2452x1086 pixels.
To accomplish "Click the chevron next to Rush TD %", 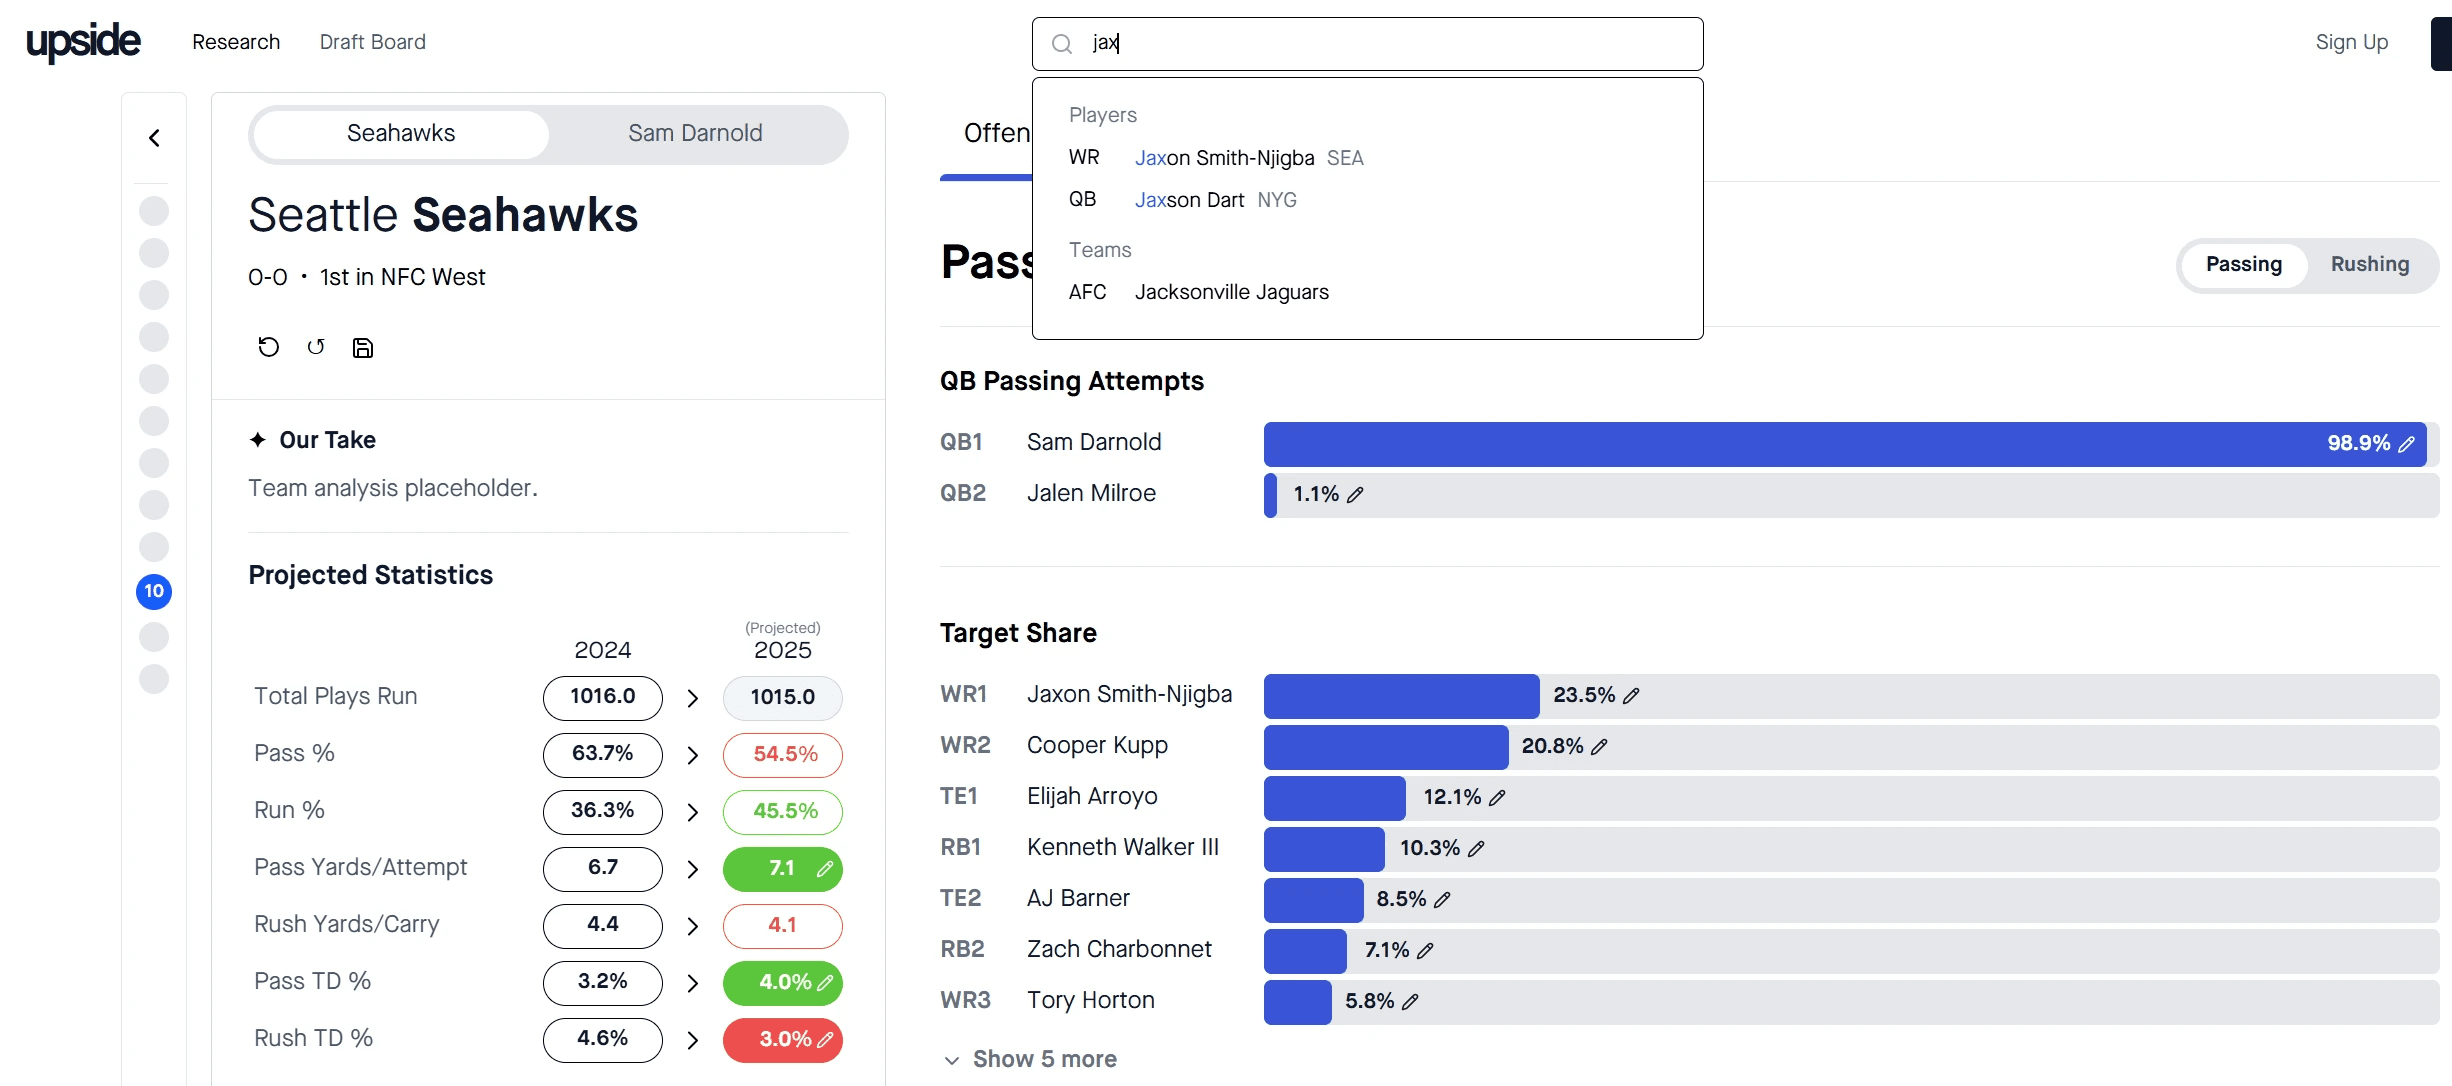I will point(692,1040).
